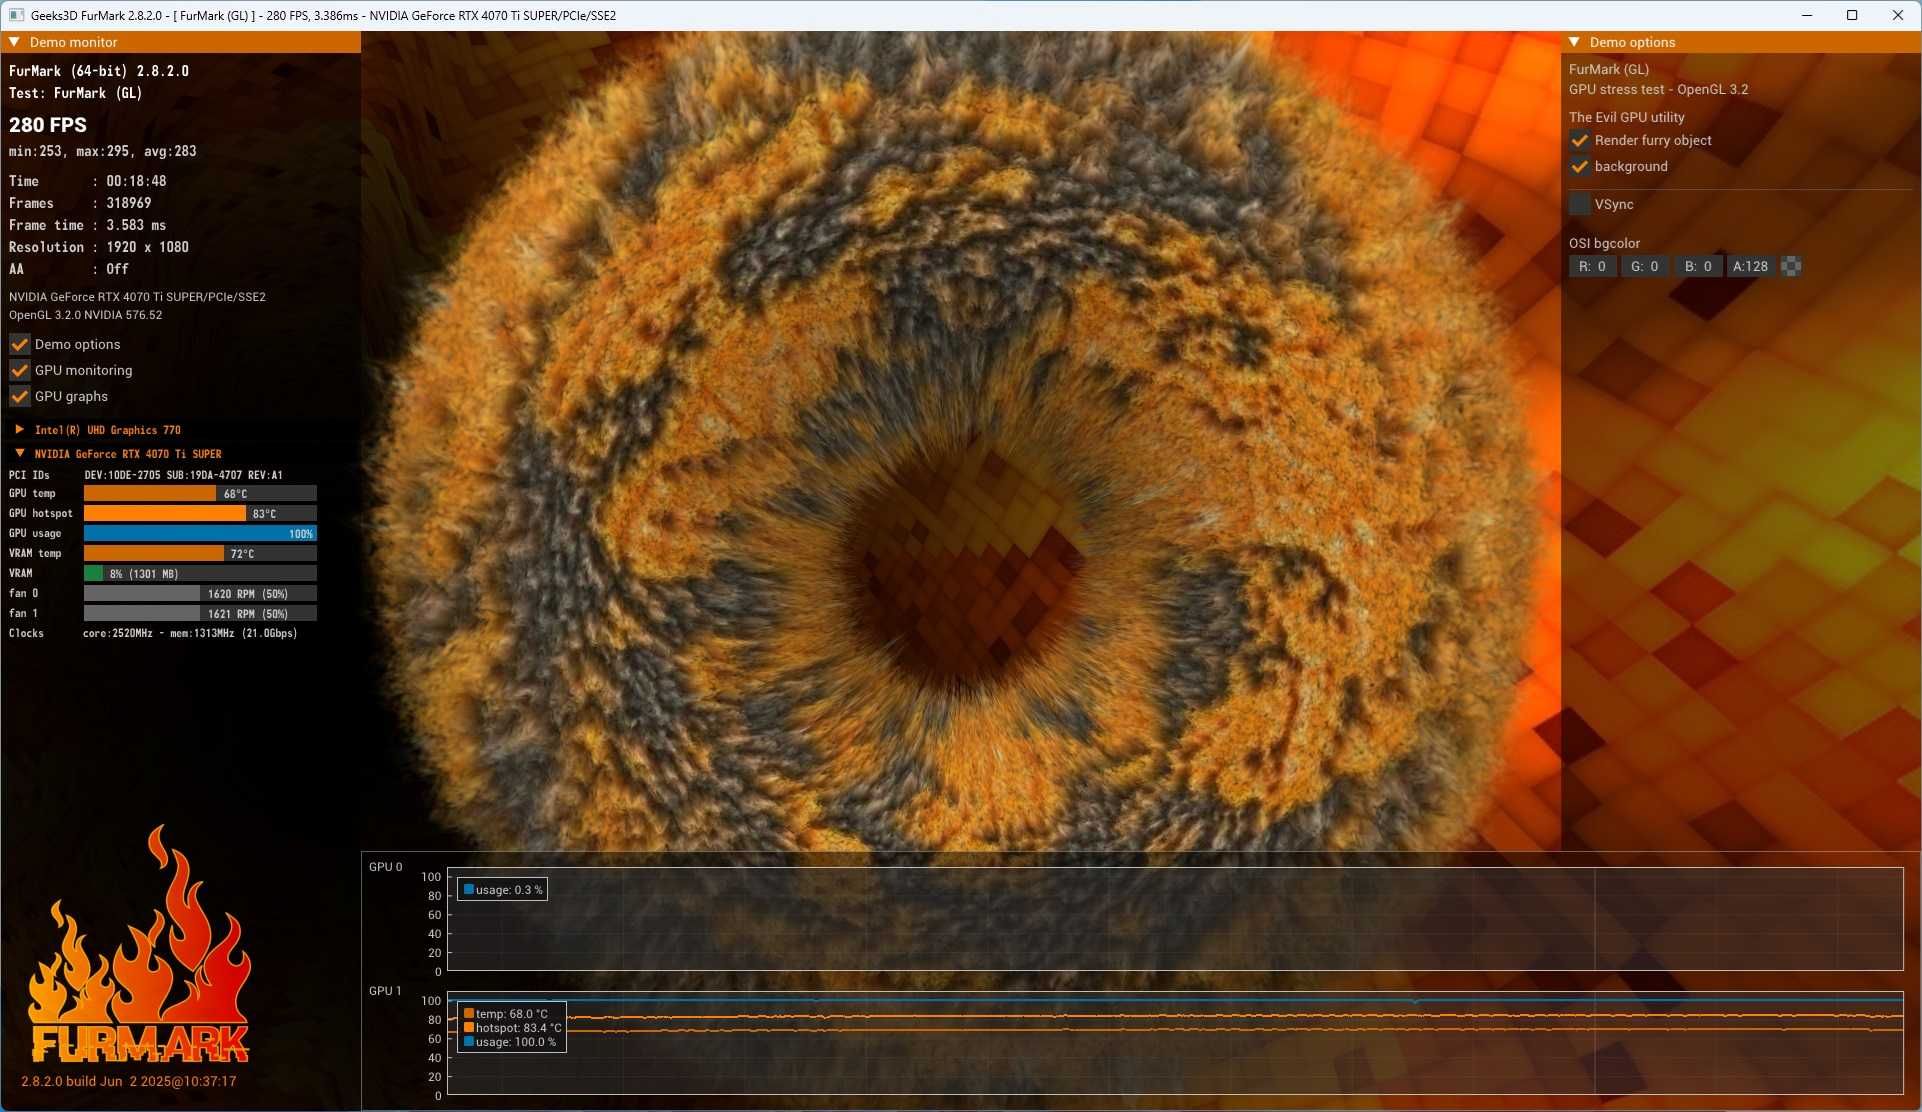Click the AA Off row
Image resolution: width=1922 pixels, height=1112 pixels.
click(x=69, y=269)
